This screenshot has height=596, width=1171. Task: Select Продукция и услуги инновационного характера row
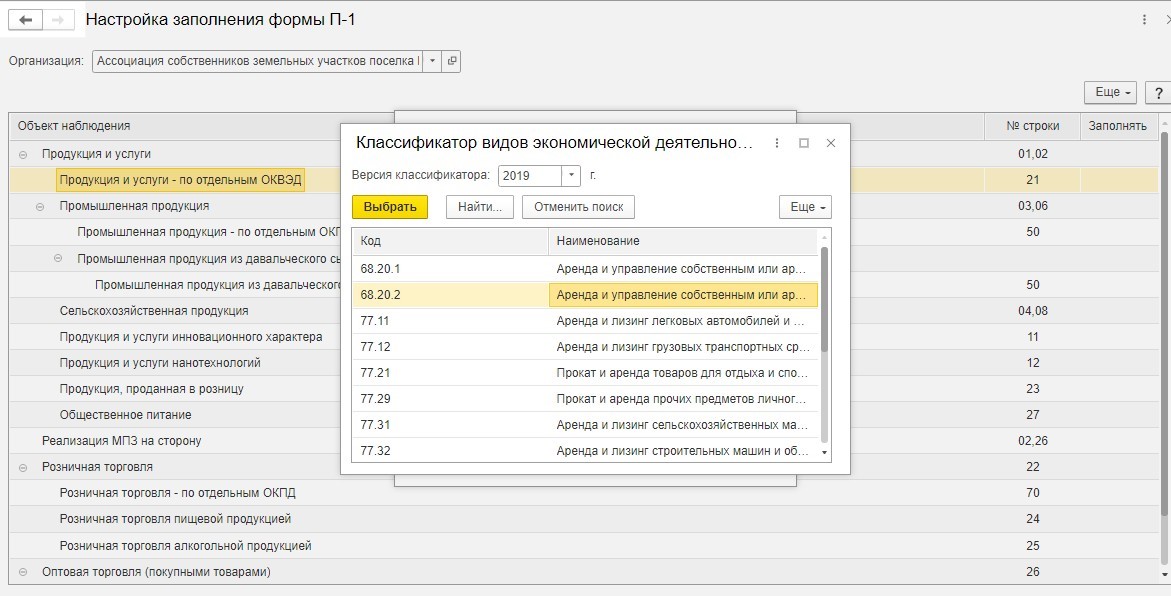(191, 337)
